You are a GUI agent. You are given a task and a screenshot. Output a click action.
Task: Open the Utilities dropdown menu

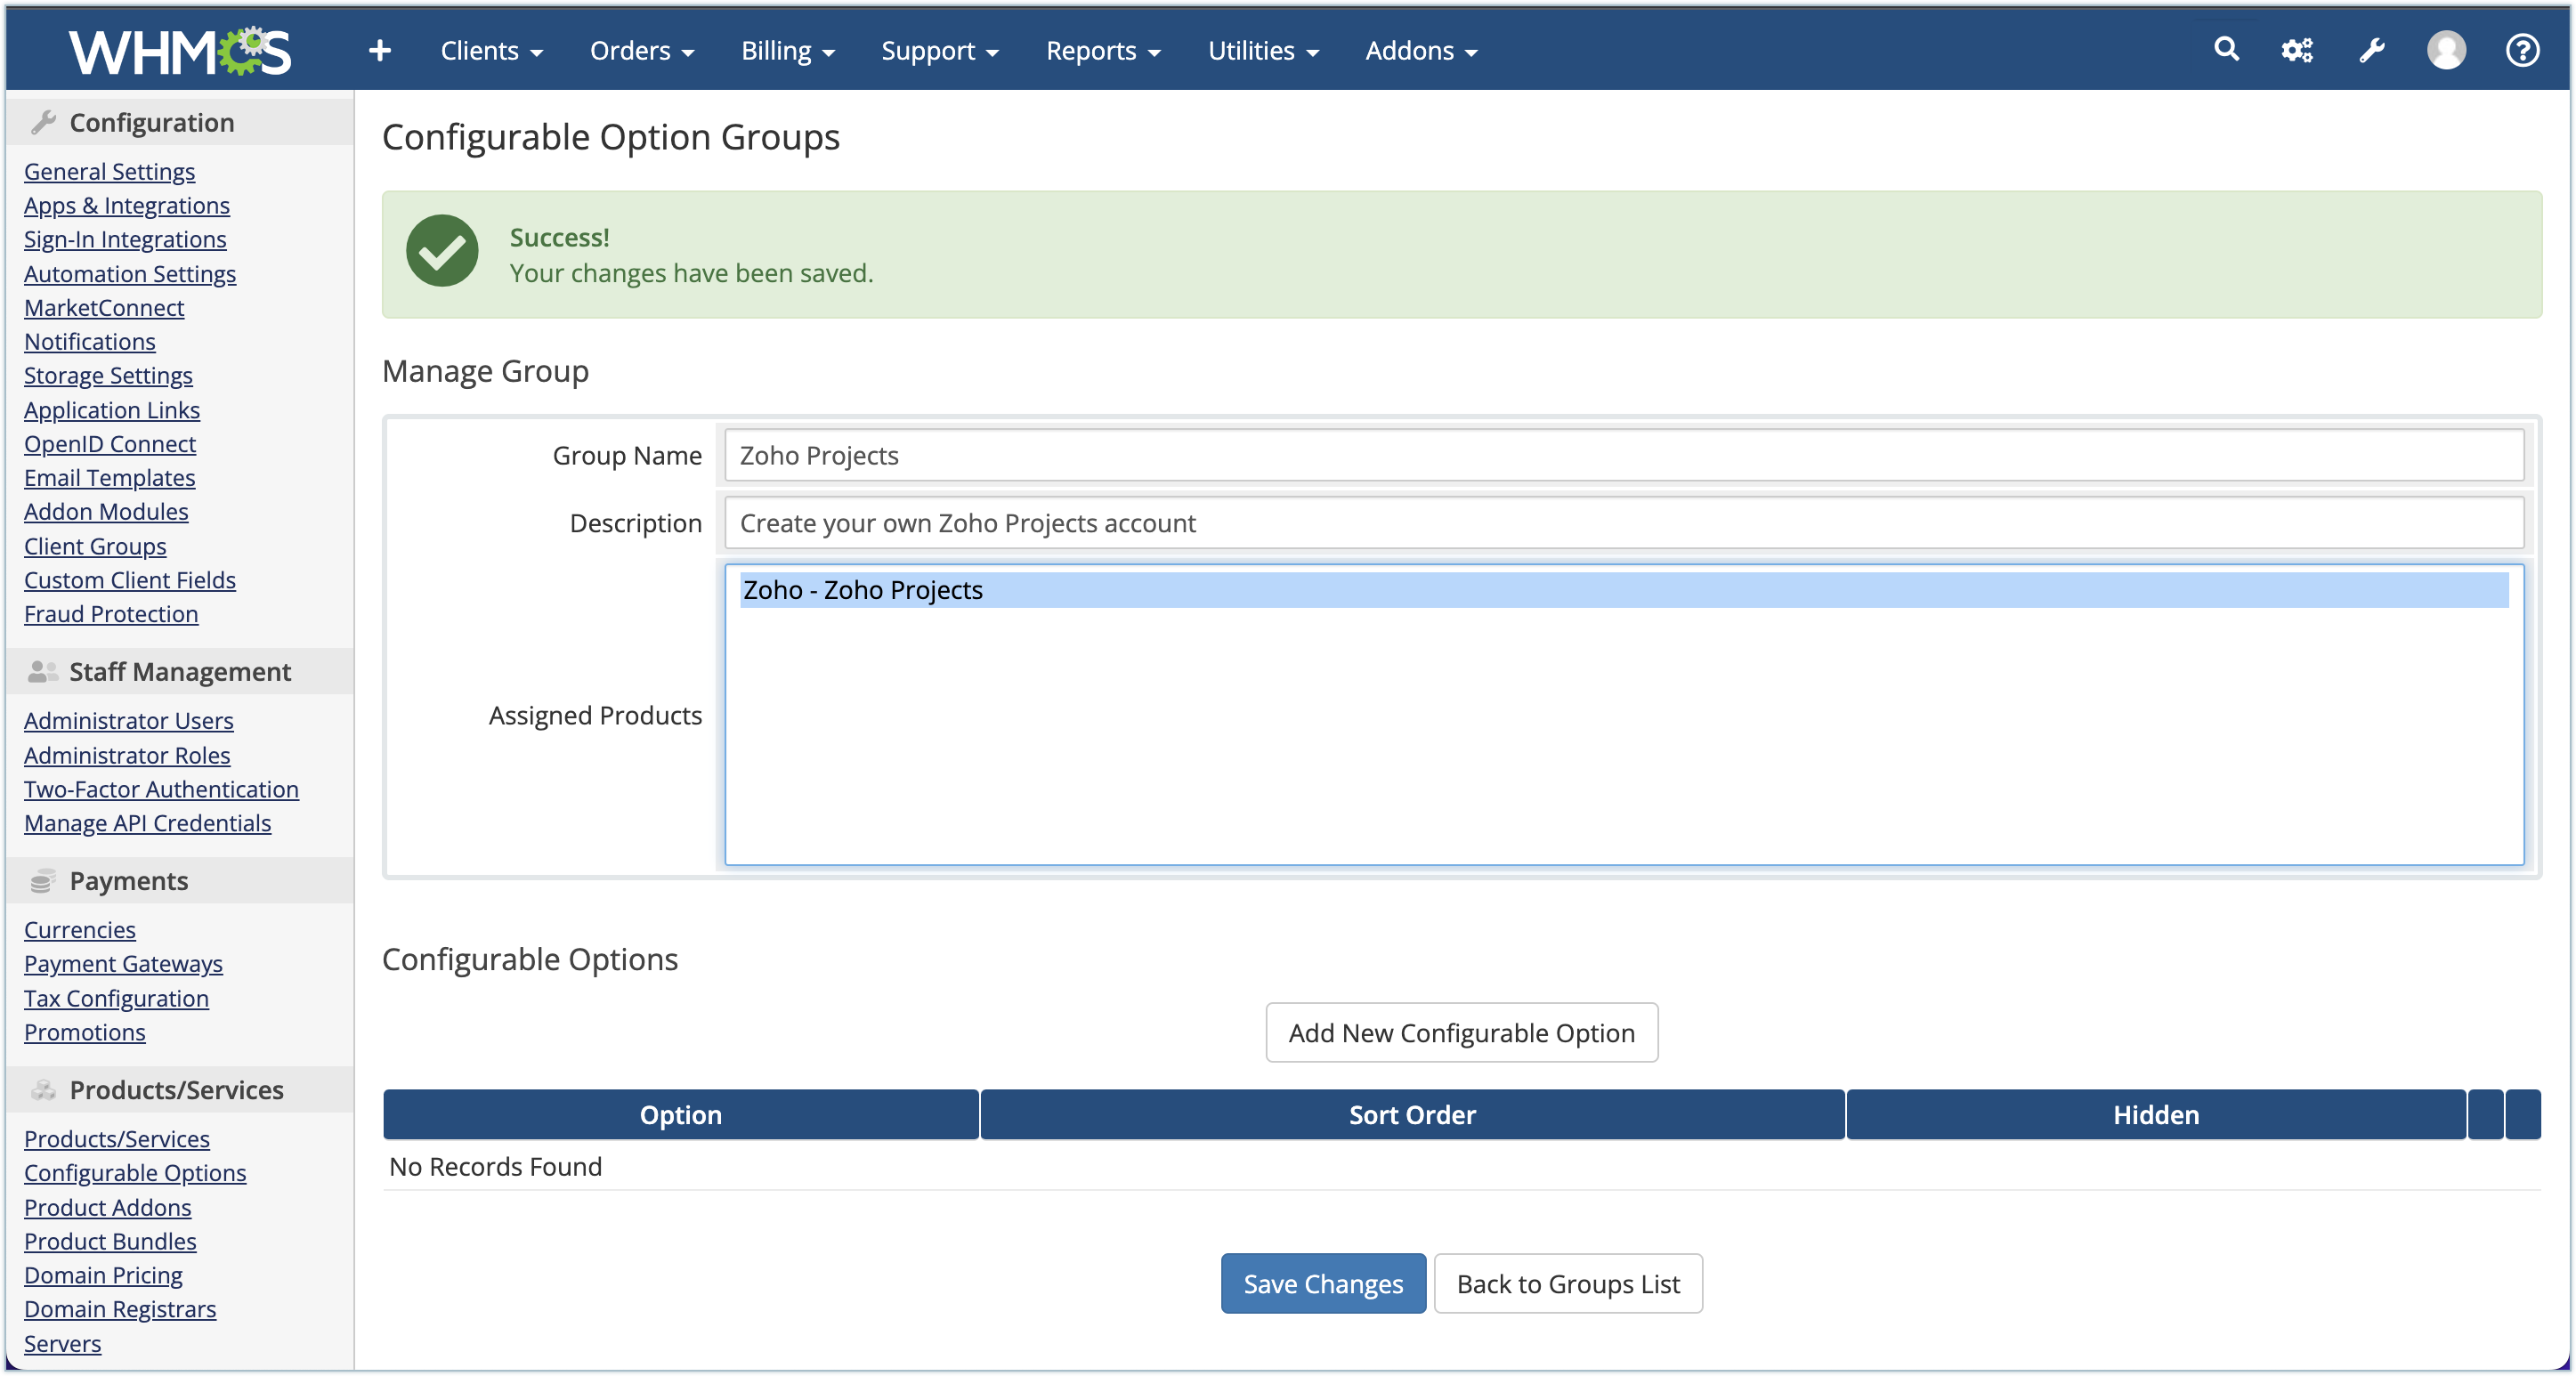[x=1262, y=51]
